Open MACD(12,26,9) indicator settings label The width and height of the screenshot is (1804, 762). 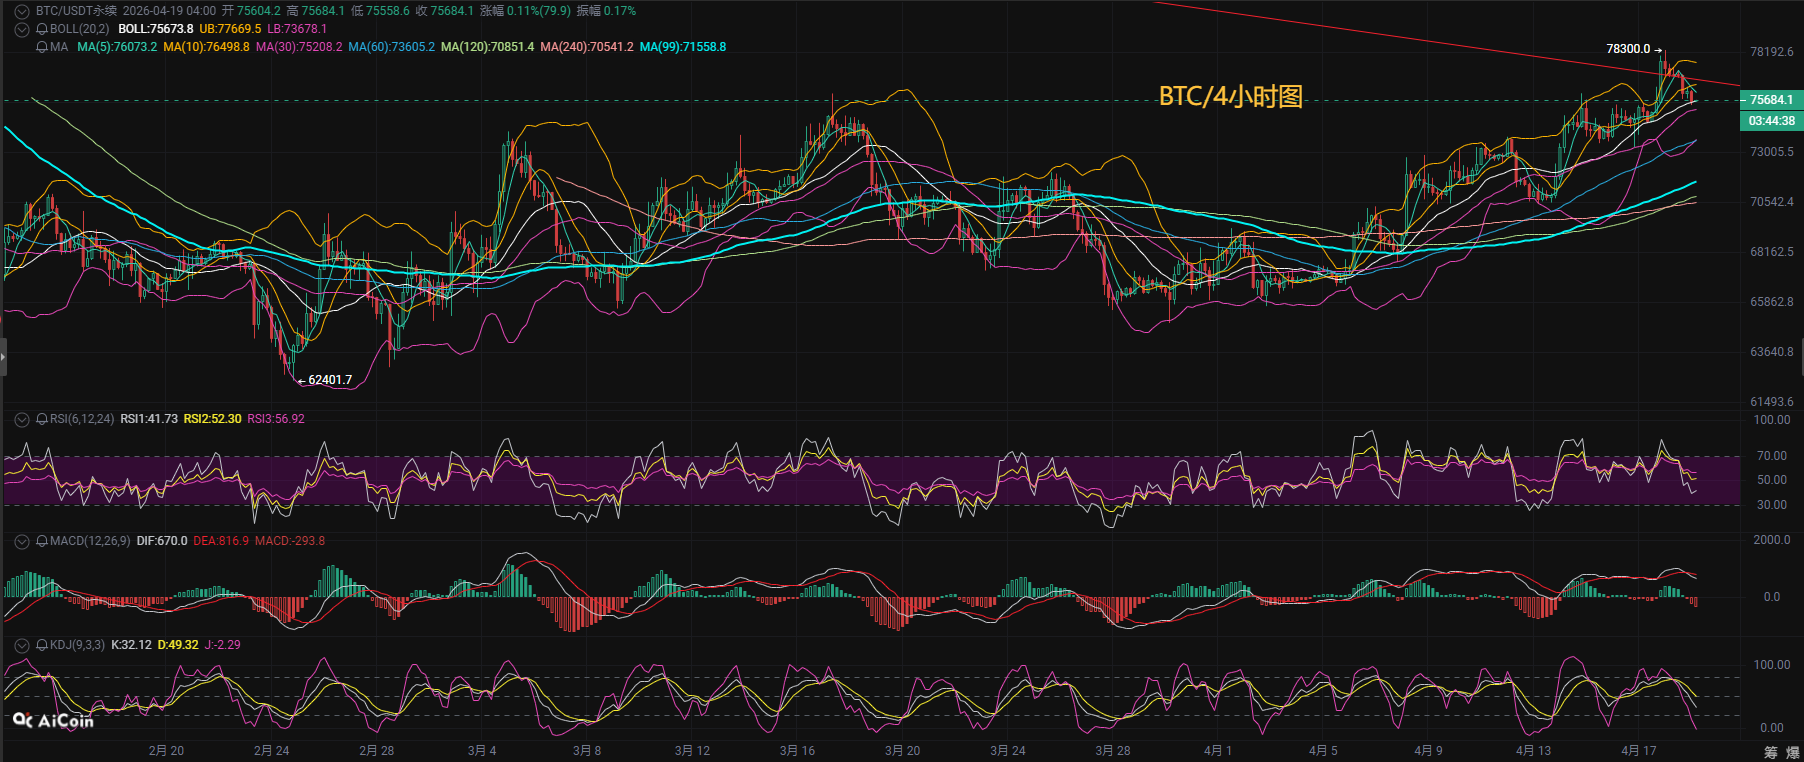(x=90, y=541)
